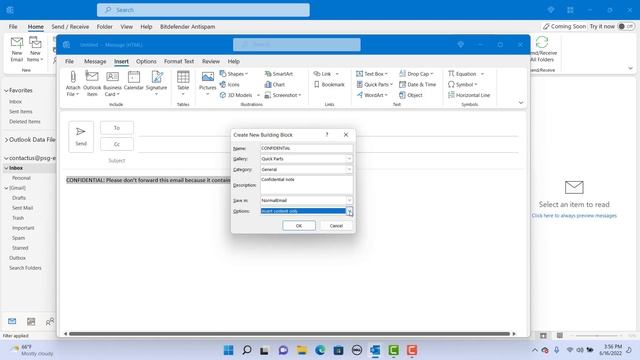Open File Explorer from taskbar

[302, 350]
